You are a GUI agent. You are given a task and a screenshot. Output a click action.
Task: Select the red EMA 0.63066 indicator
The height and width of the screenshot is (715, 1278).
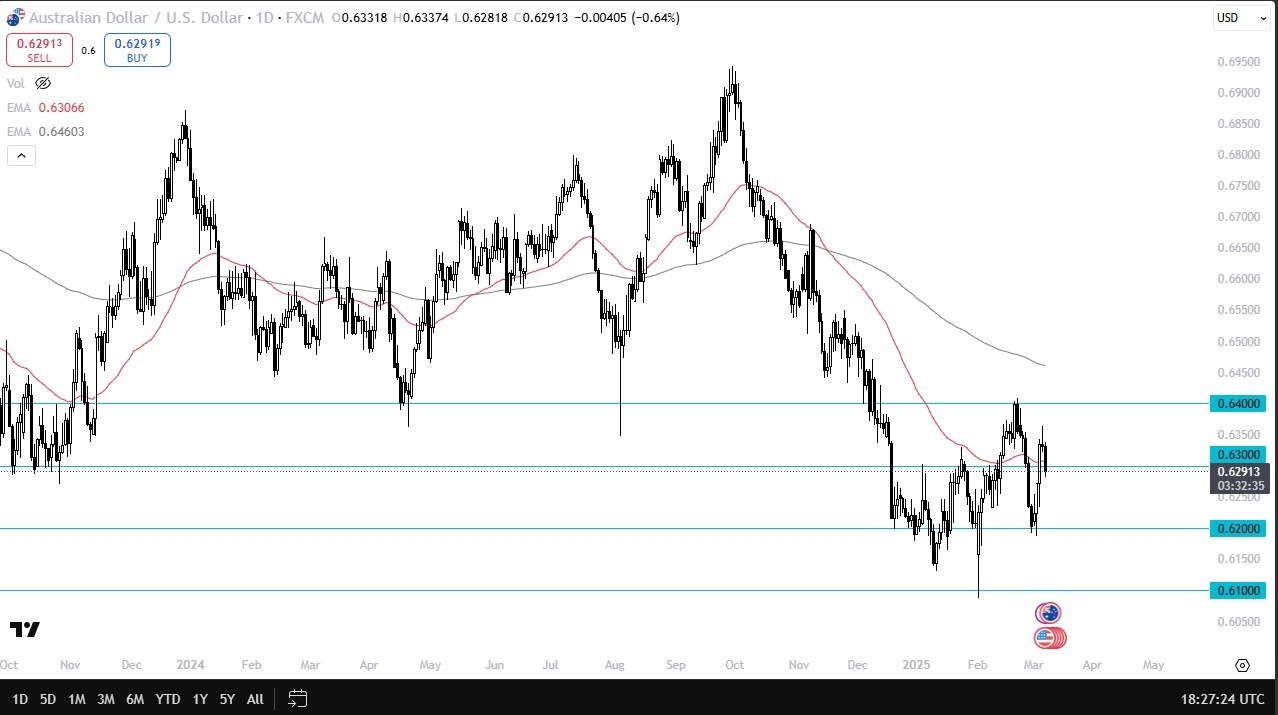coord(60,108)
